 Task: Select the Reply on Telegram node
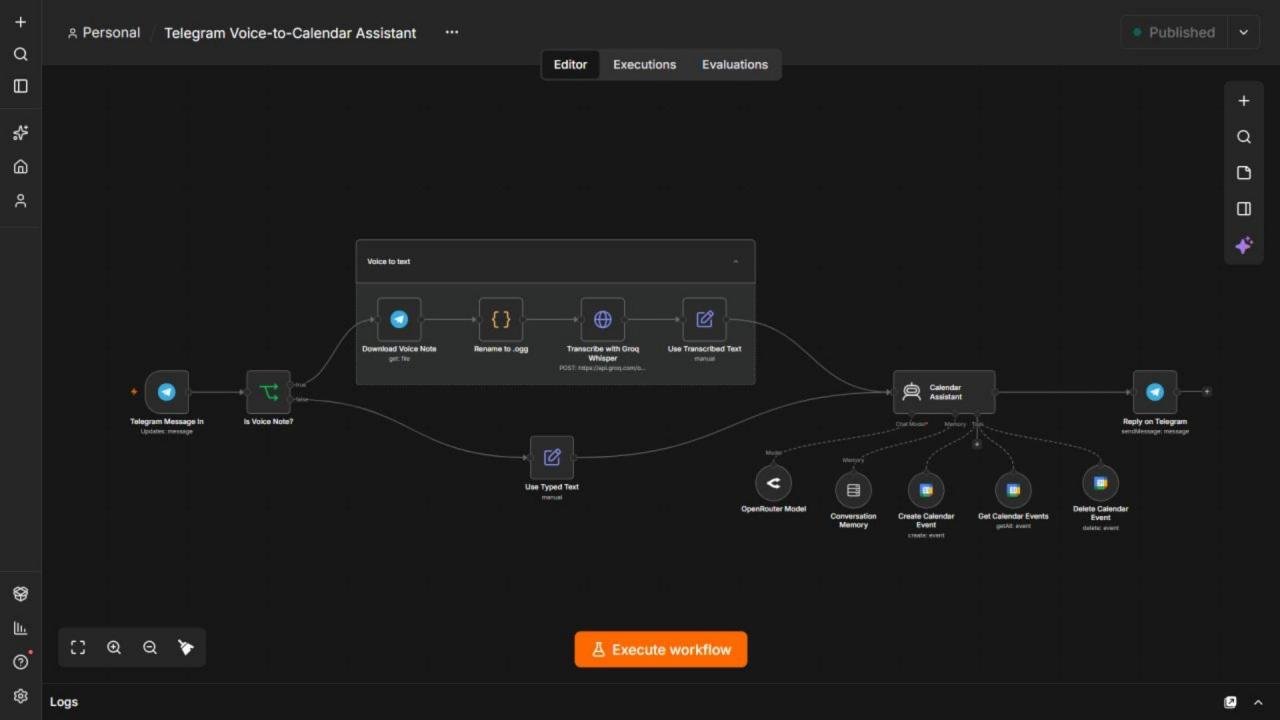click(x=1155, y=392)
